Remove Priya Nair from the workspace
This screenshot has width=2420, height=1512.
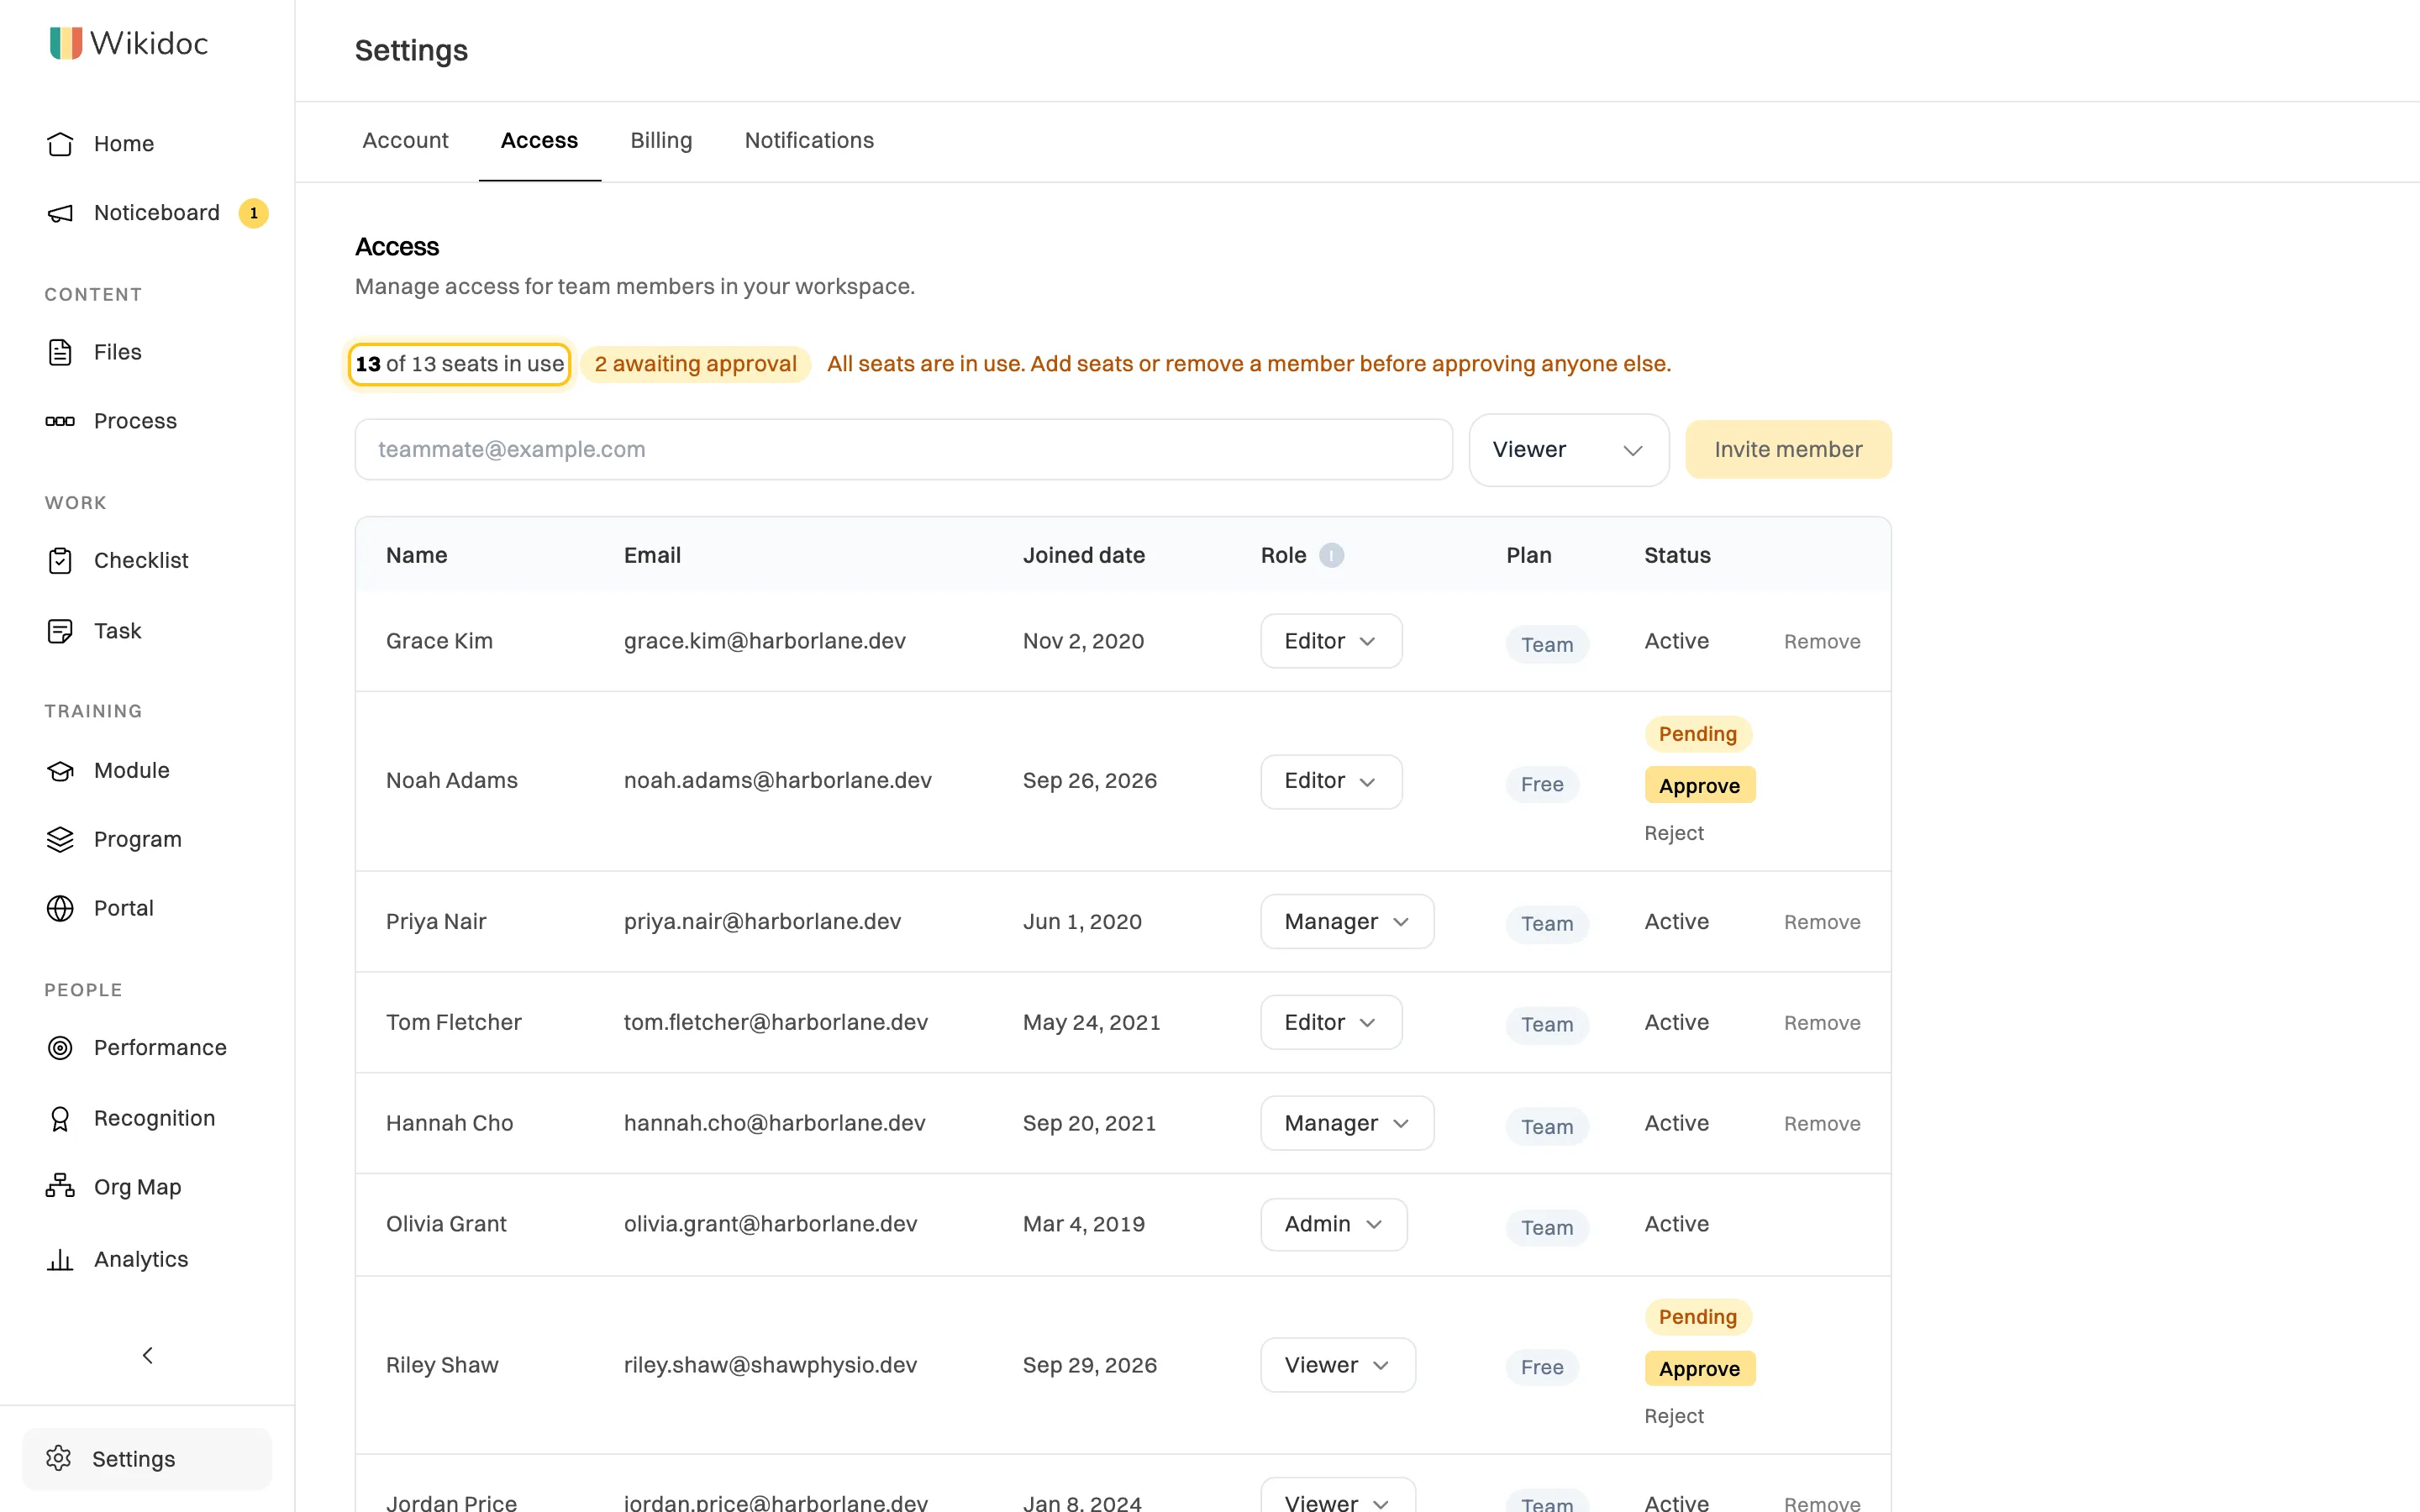[1821, 922]
